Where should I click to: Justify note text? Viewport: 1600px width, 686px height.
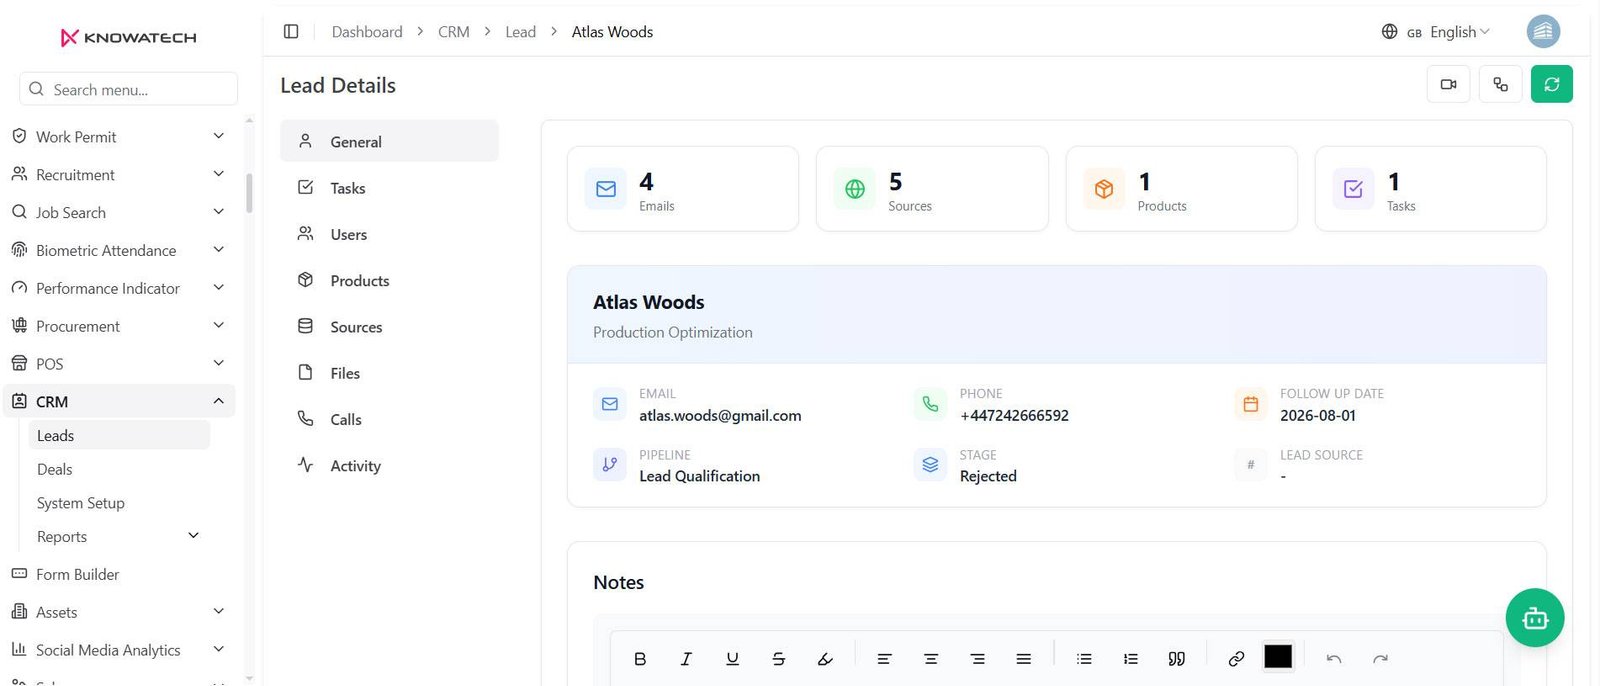(1023, 659)
